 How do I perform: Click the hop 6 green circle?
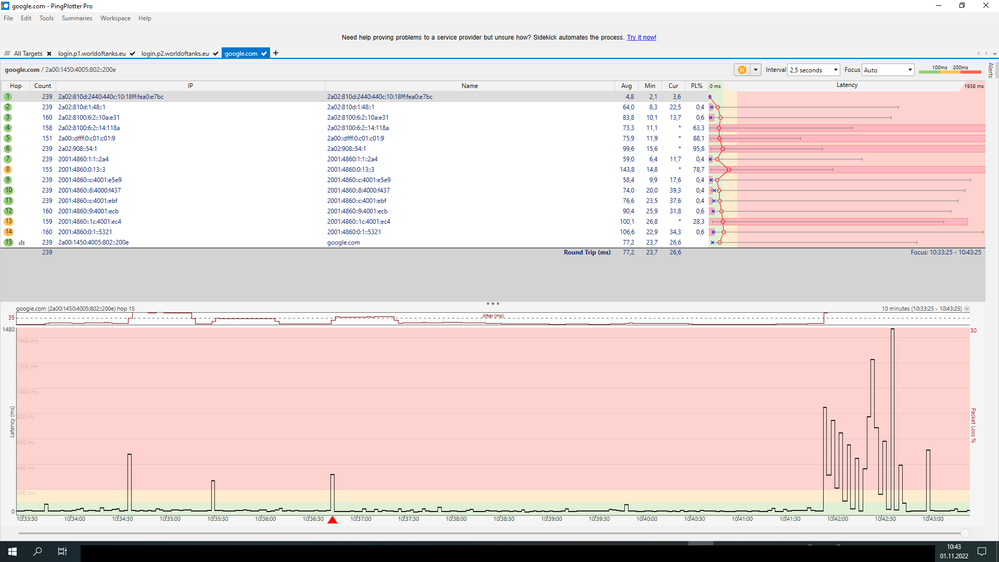(x=8, y=148)
